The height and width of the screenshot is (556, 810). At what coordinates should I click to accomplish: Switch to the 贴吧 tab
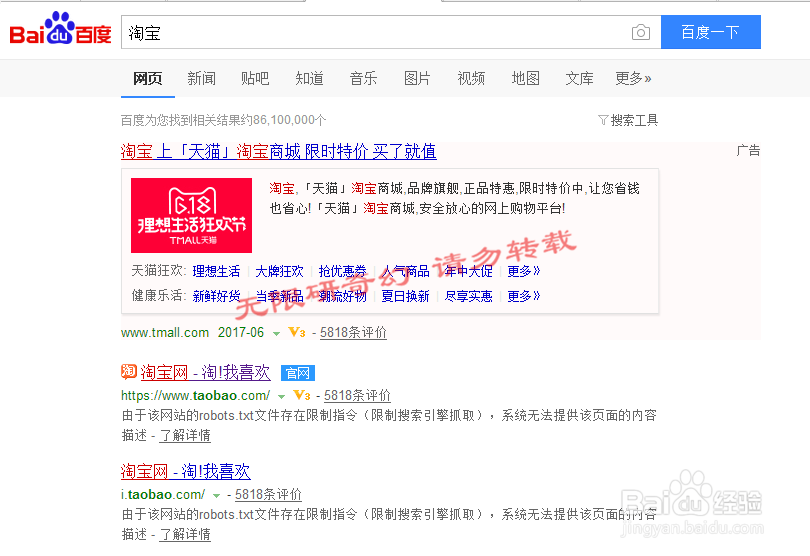(255, 79)
